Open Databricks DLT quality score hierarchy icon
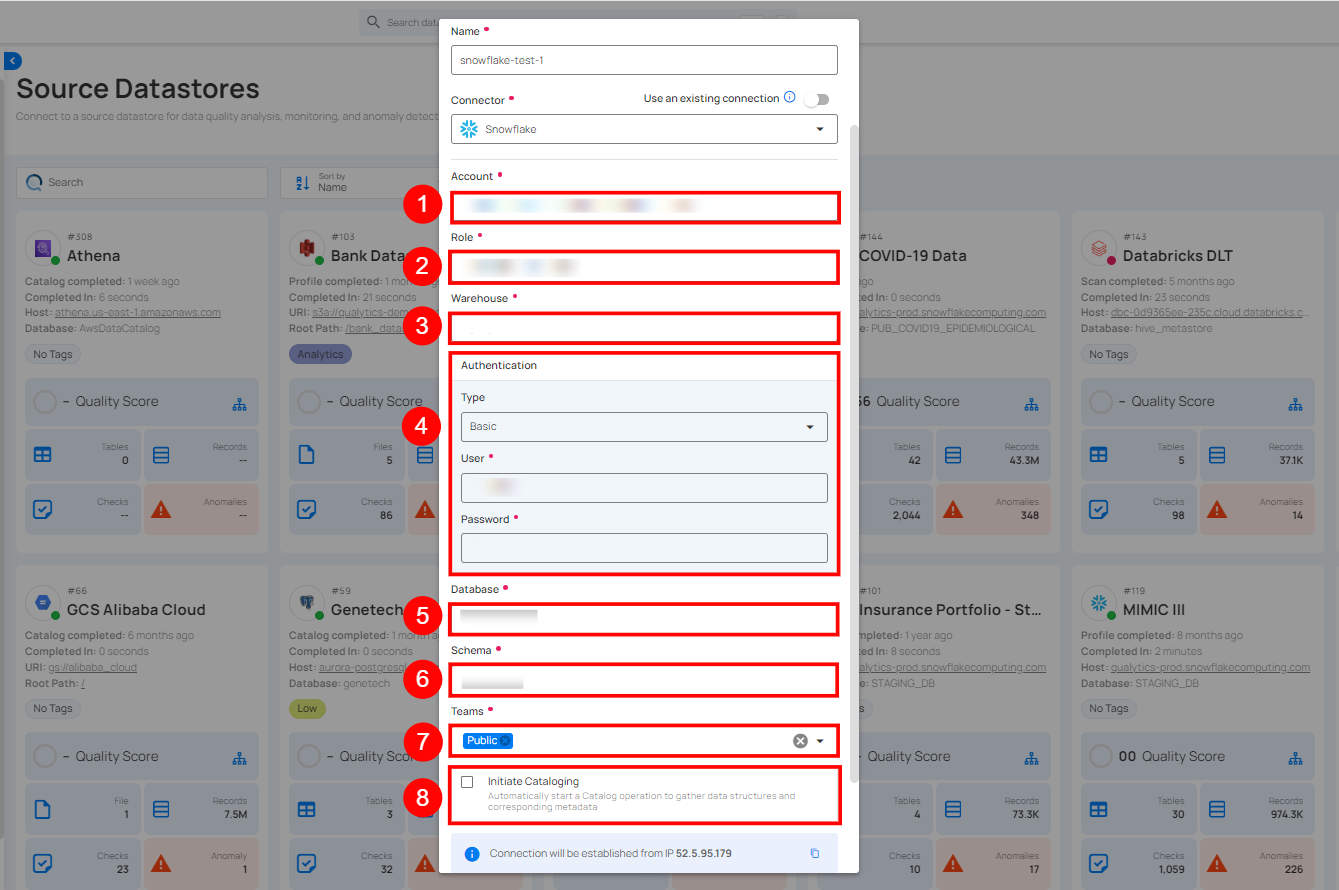The width and height of the screenshot is (1339, 890). [x=1295, y=404]
